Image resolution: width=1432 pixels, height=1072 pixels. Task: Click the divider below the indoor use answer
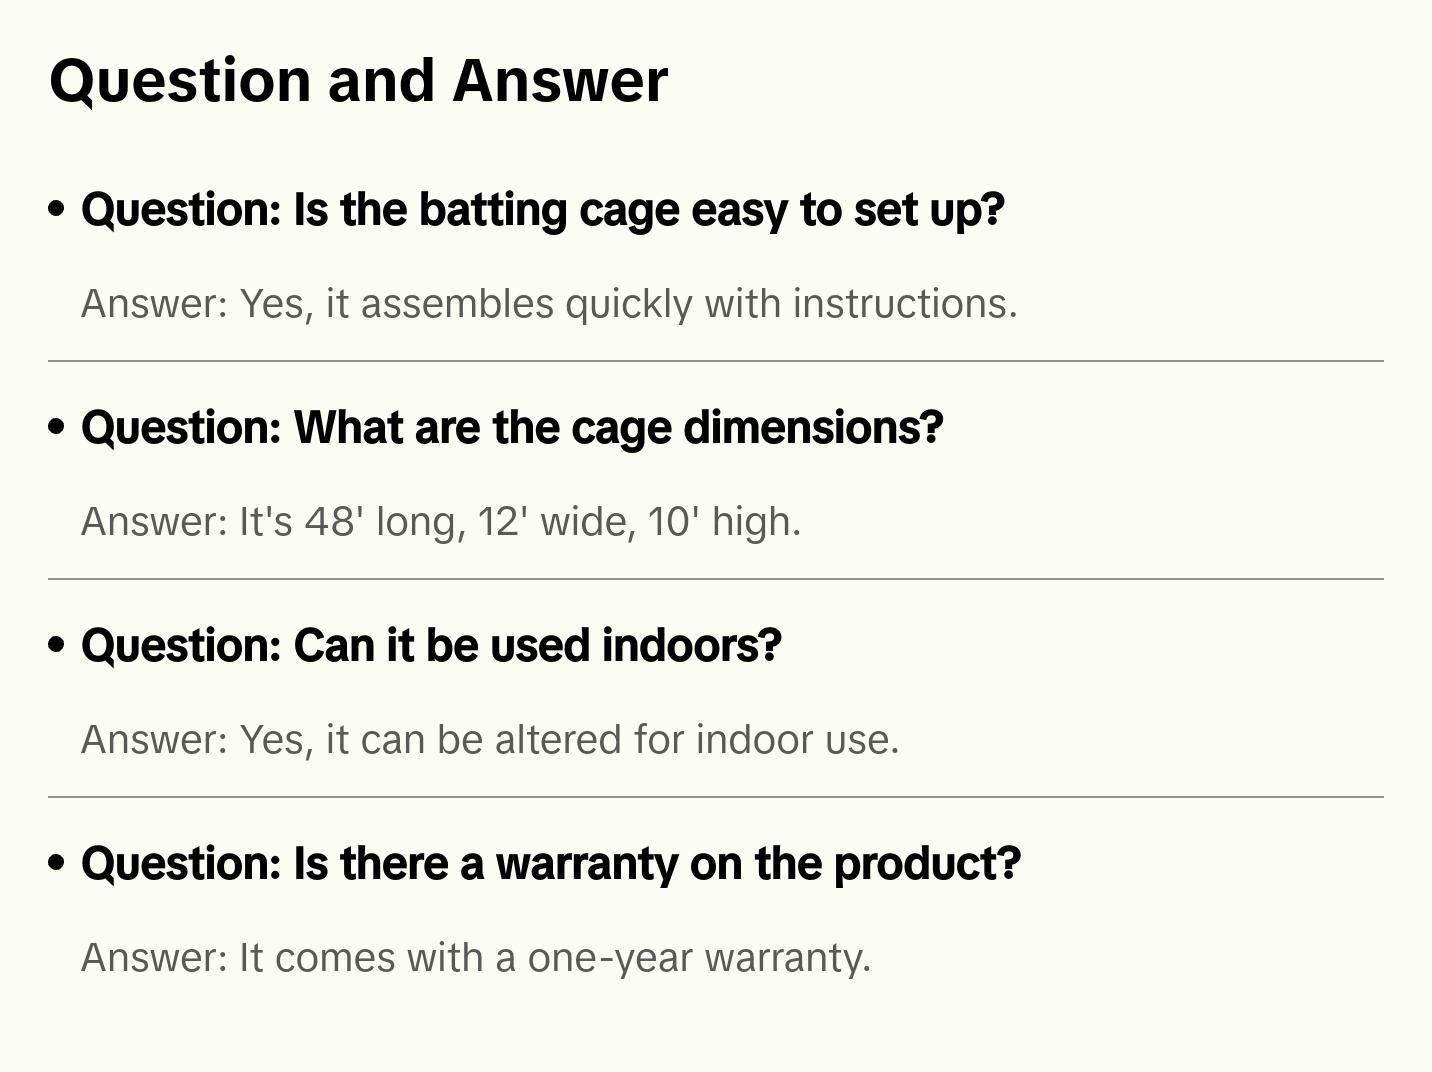pyautogui.click(x=716, y=797)
